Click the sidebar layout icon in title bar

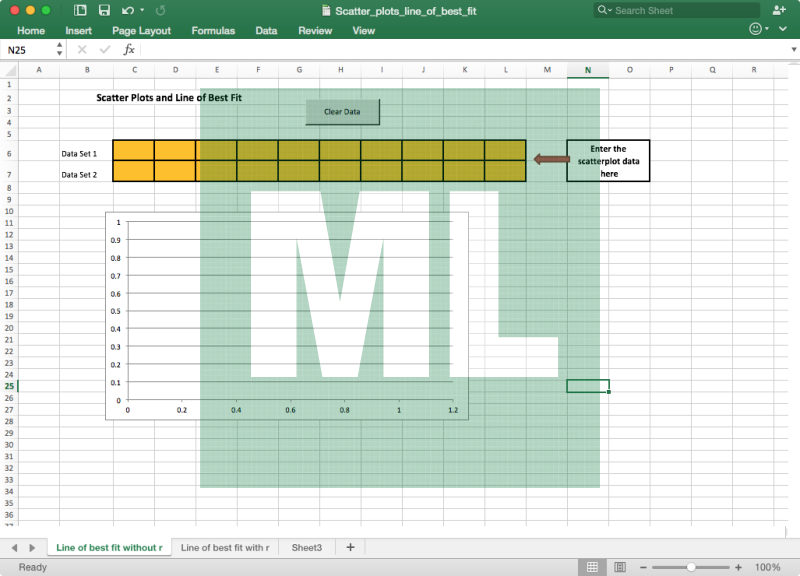(x=80, y=10)
